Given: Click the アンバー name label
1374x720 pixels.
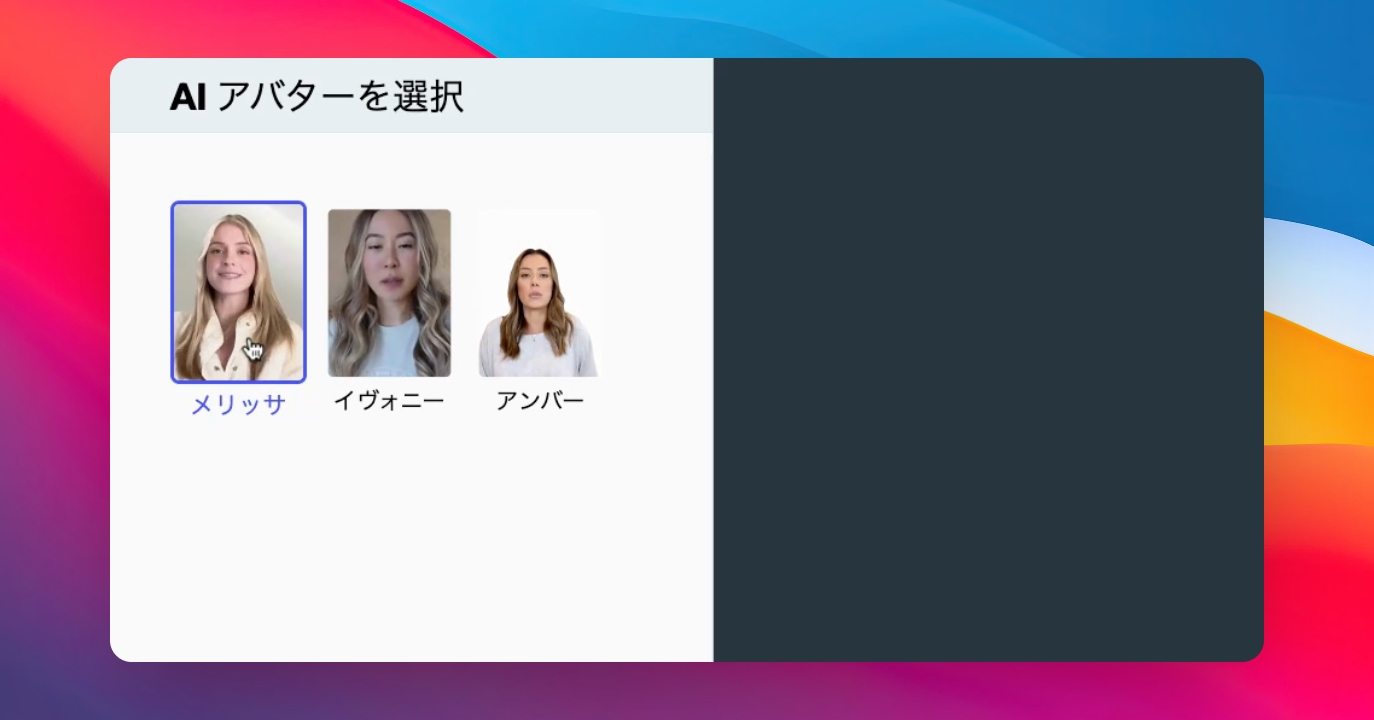Looking at the screenshot, I should [x=538, y=399].
